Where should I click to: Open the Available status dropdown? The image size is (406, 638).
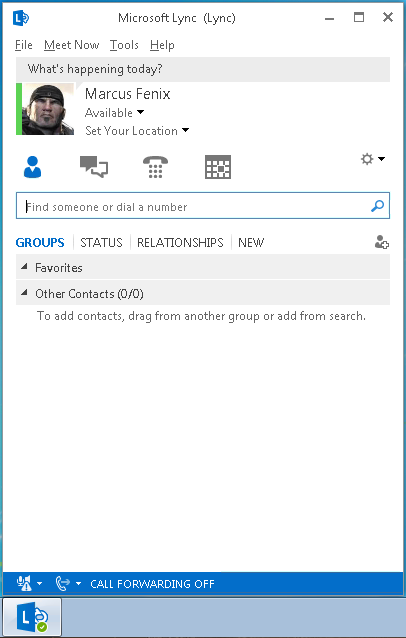tap(114, 112)
